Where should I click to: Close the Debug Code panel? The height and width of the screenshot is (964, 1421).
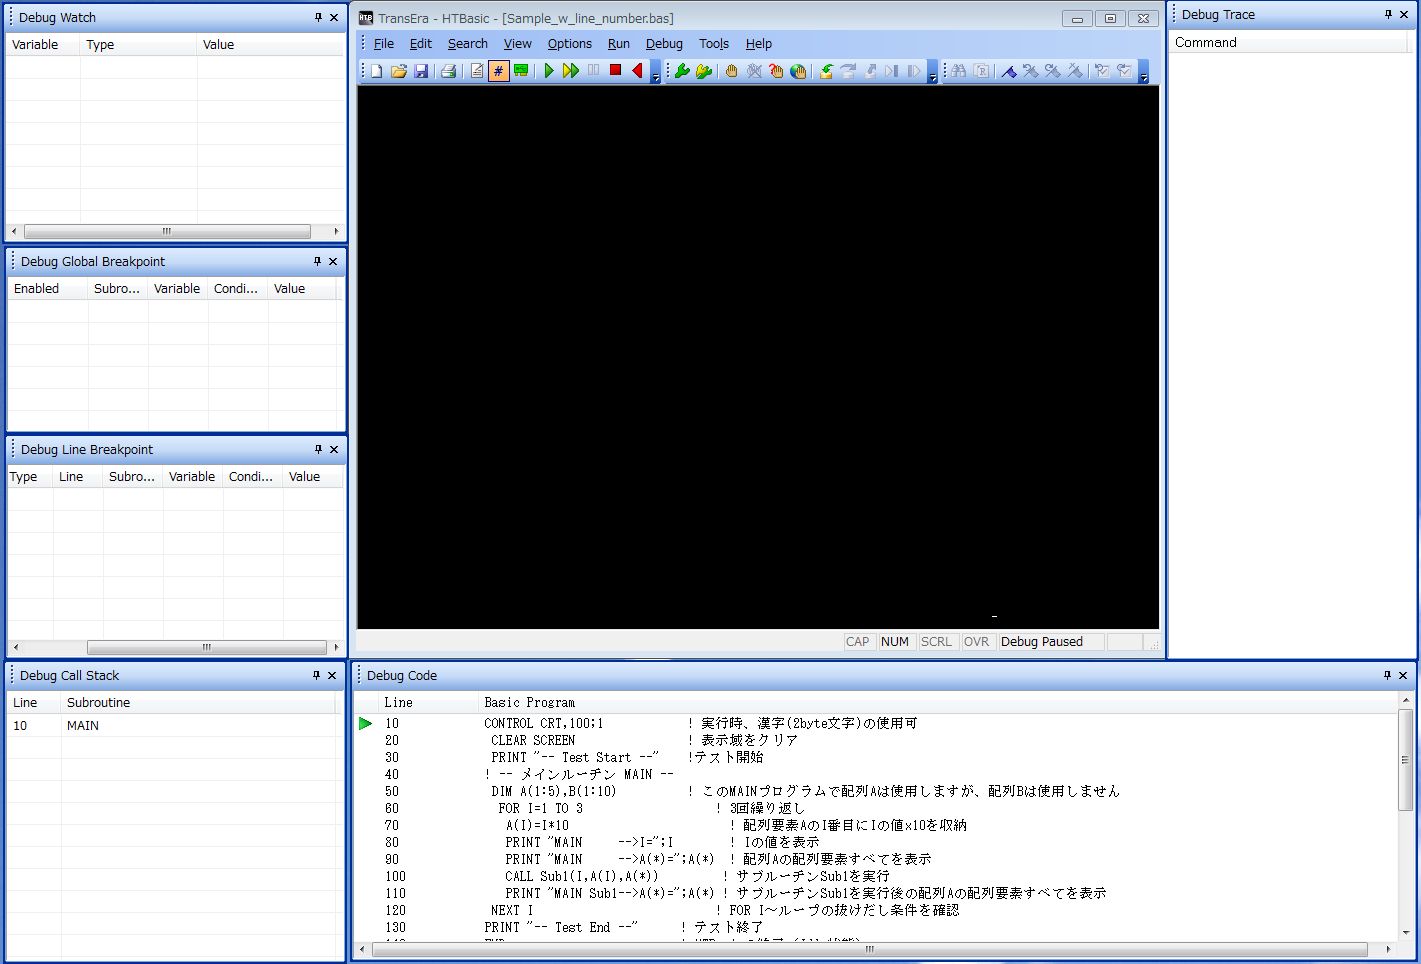[x=1403, y=675]
